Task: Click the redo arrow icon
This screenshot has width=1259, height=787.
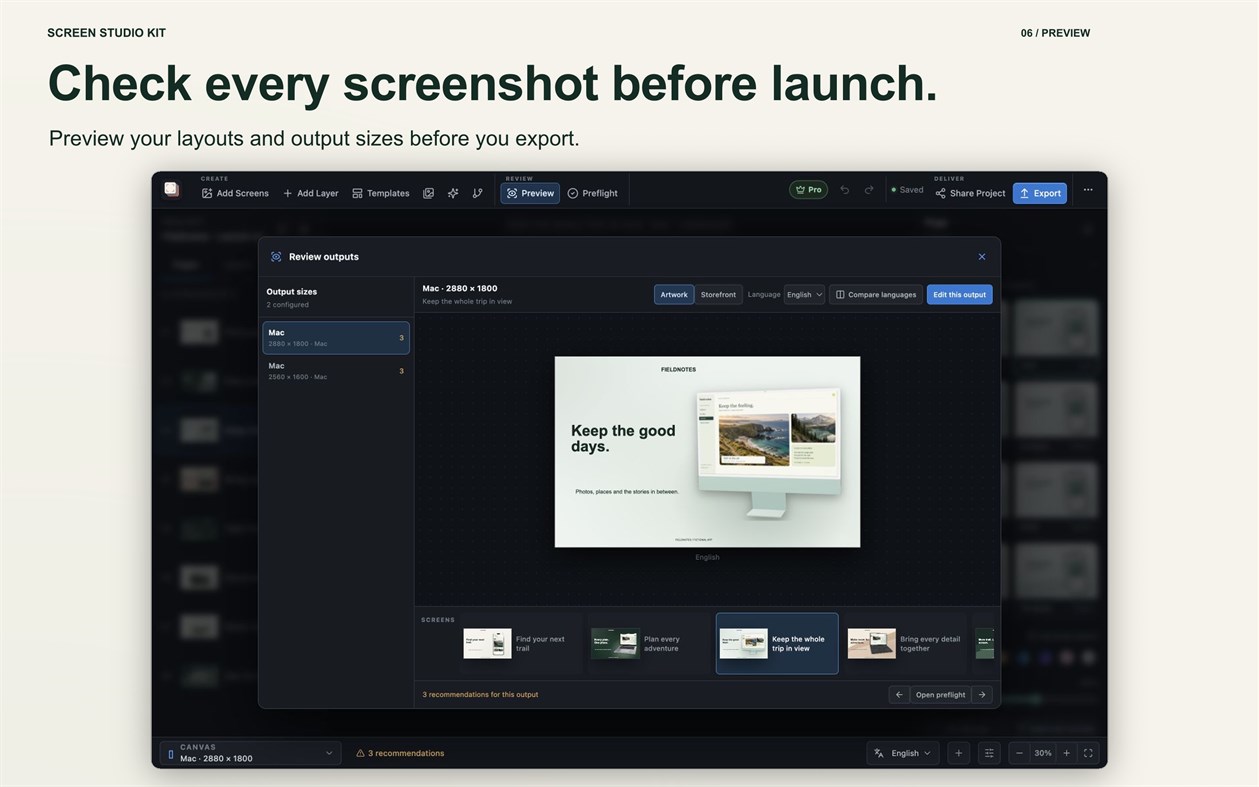Action: click(869, 190)
